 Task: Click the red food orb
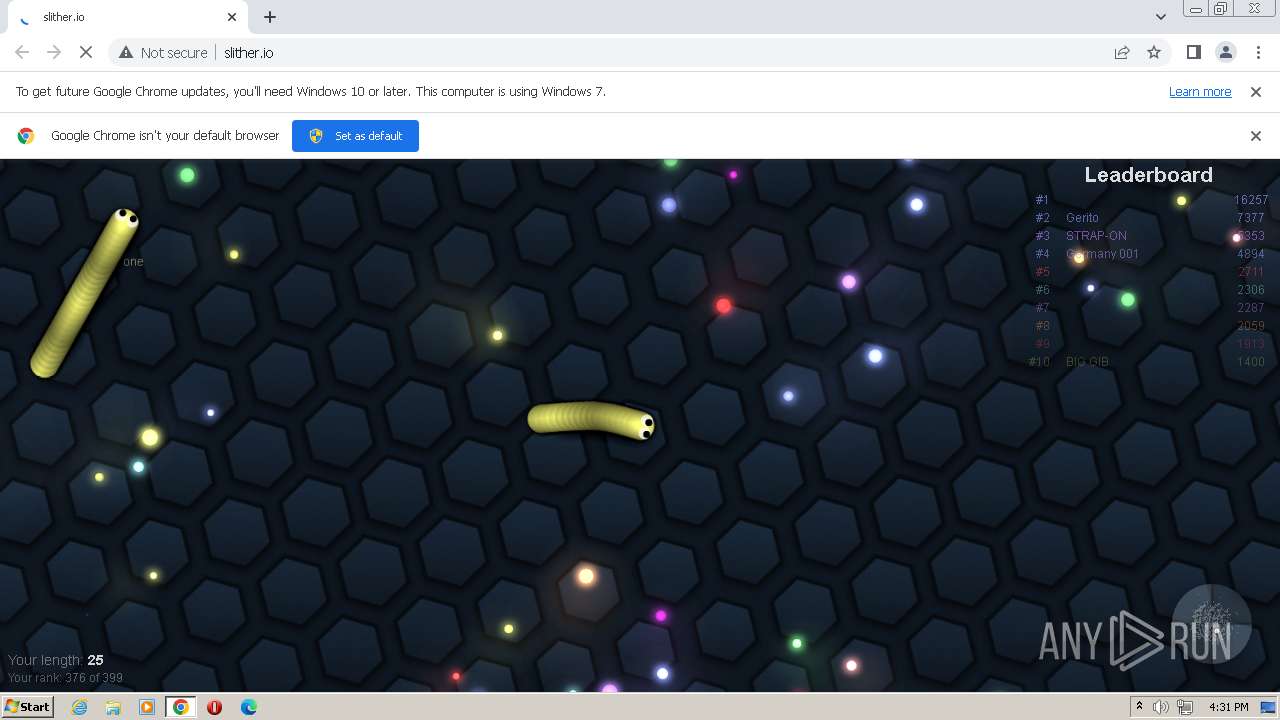(x=723, y=306)
